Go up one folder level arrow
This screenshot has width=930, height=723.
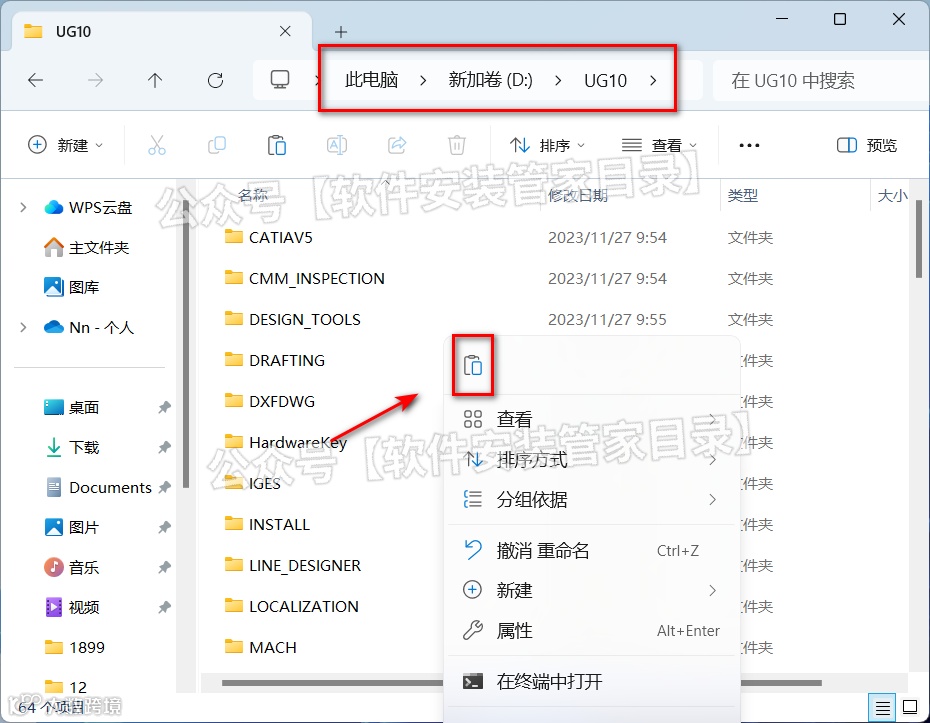pyautogui.click(x=155, y=80)
